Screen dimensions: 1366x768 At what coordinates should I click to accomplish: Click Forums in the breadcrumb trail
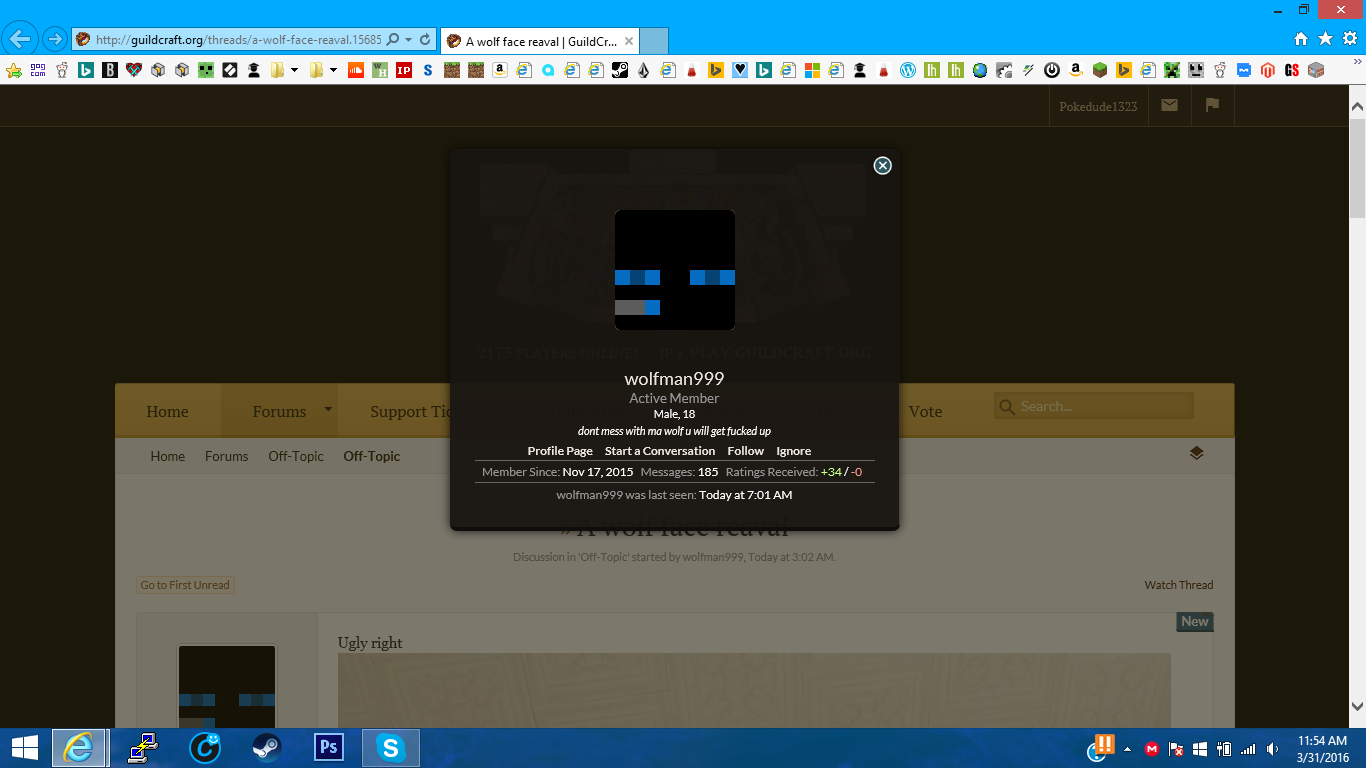[227, 456]
